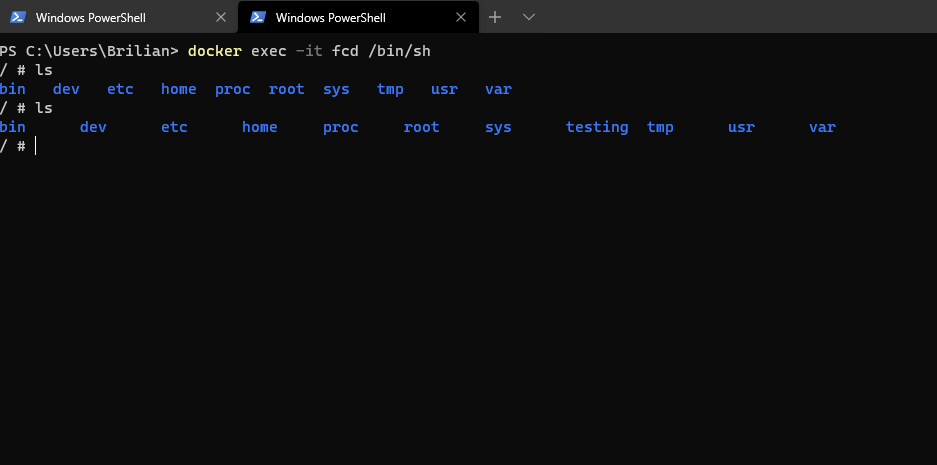Click the PowerShell icon on the active second tab
Viewport: 937px width, 465px height.
tap(258, 17)
